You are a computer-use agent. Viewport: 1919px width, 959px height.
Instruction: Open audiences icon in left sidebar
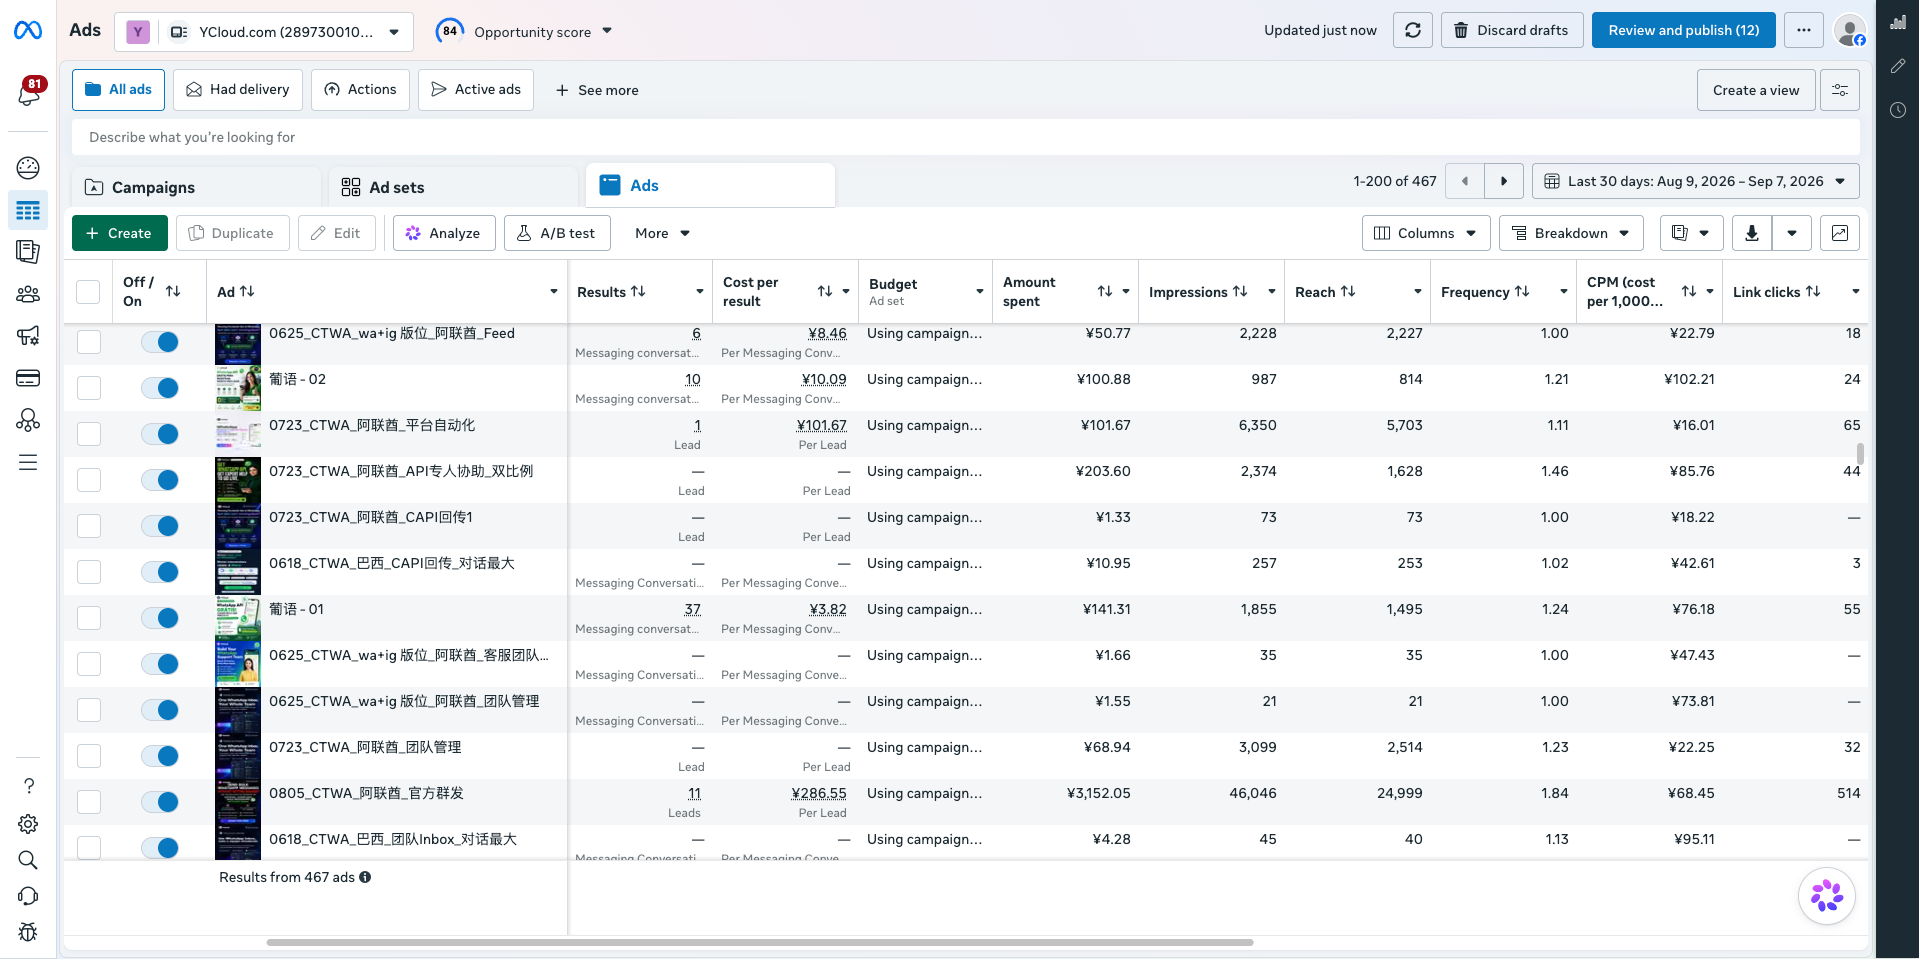[x=28, y=294]
